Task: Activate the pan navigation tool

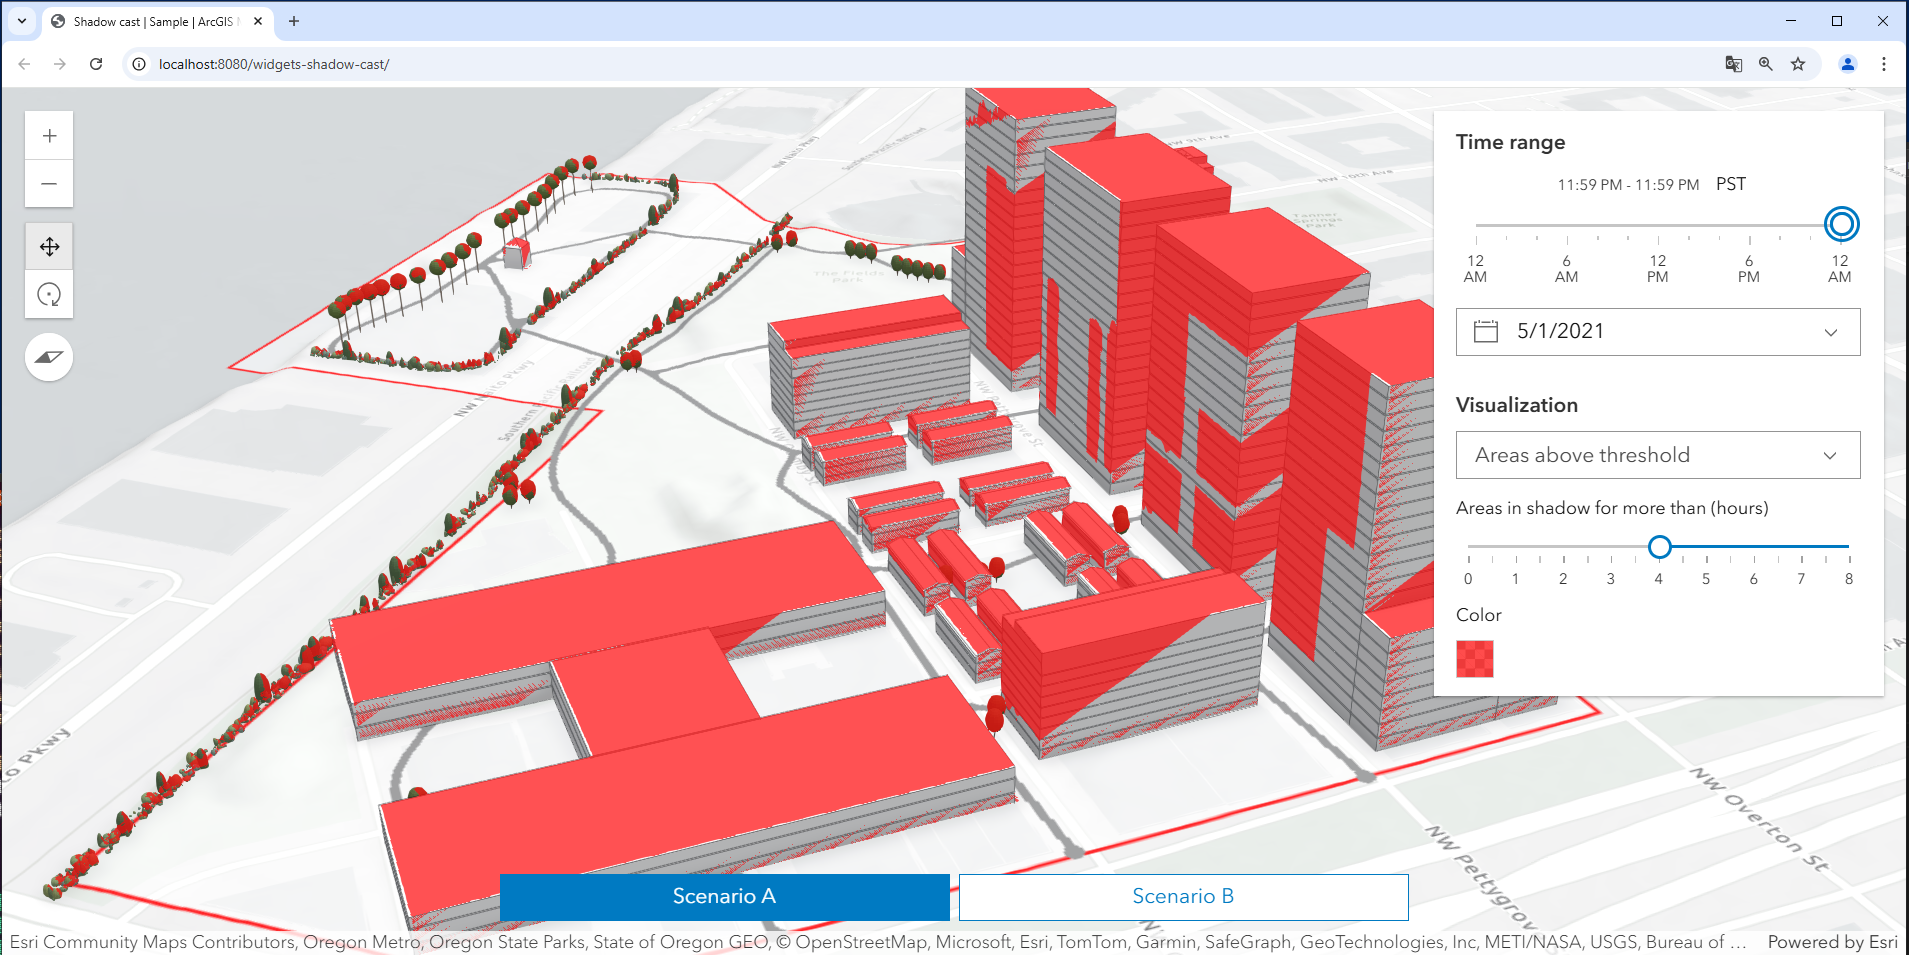Action: (49, 247)
